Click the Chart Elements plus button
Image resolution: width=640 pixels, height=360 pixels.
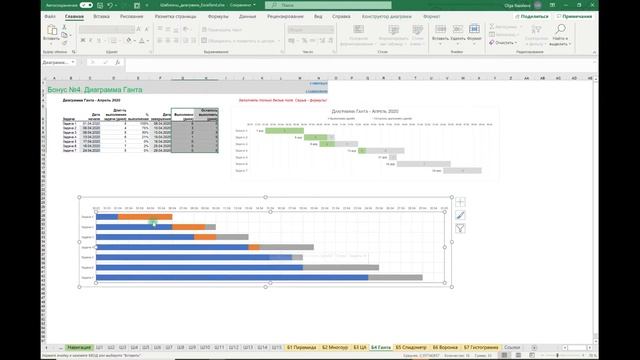[460, 202]
